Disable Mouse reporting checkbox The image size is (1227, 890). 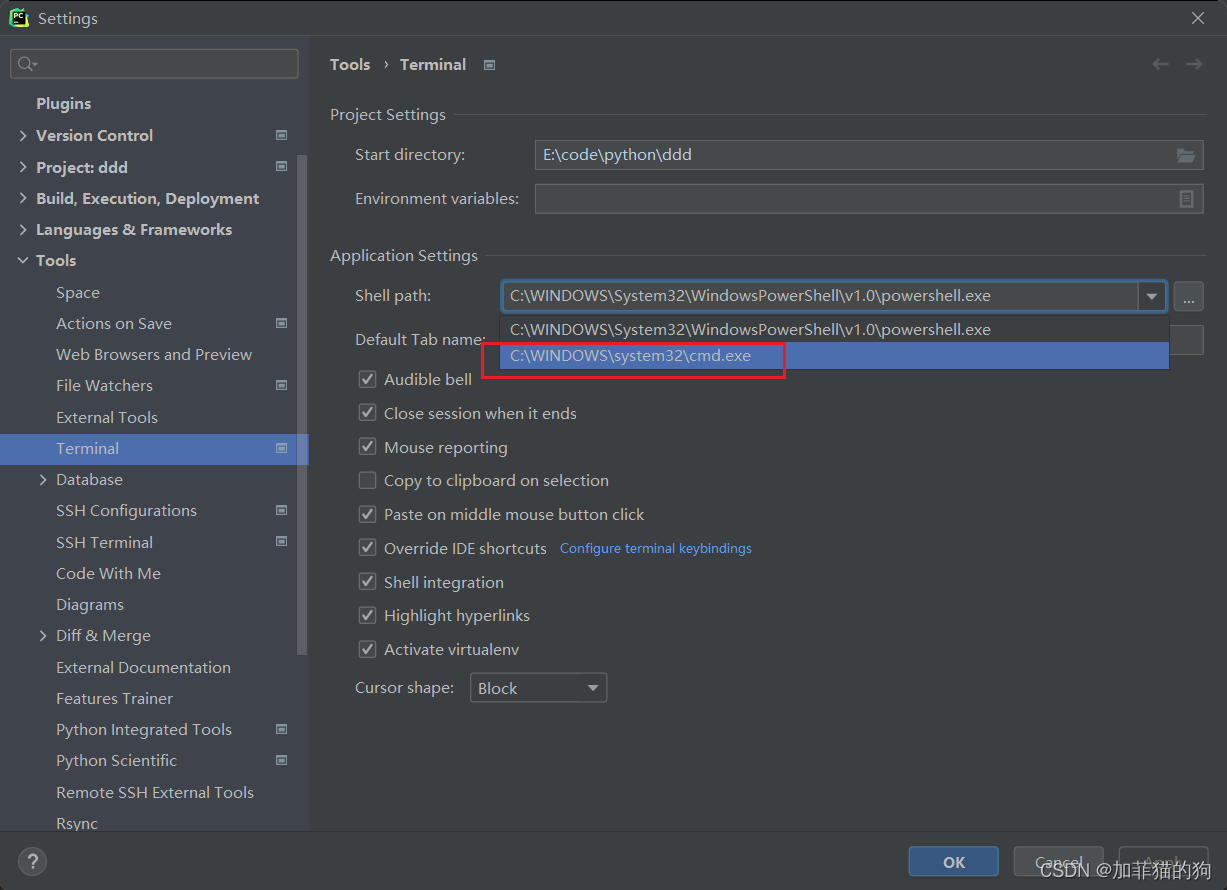tap(367, 447)
